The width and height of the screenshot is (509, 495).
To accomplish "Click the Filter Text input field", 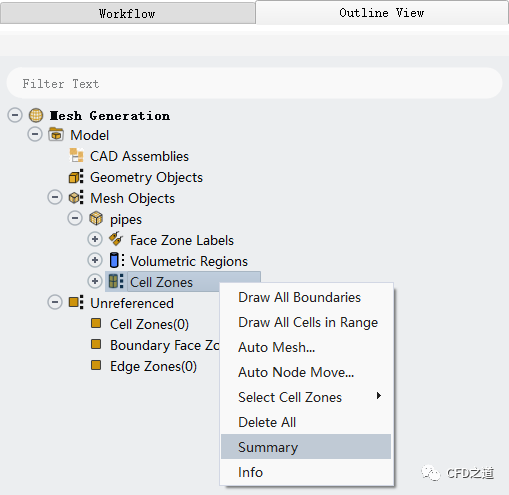I will click(x=254, y=83).
